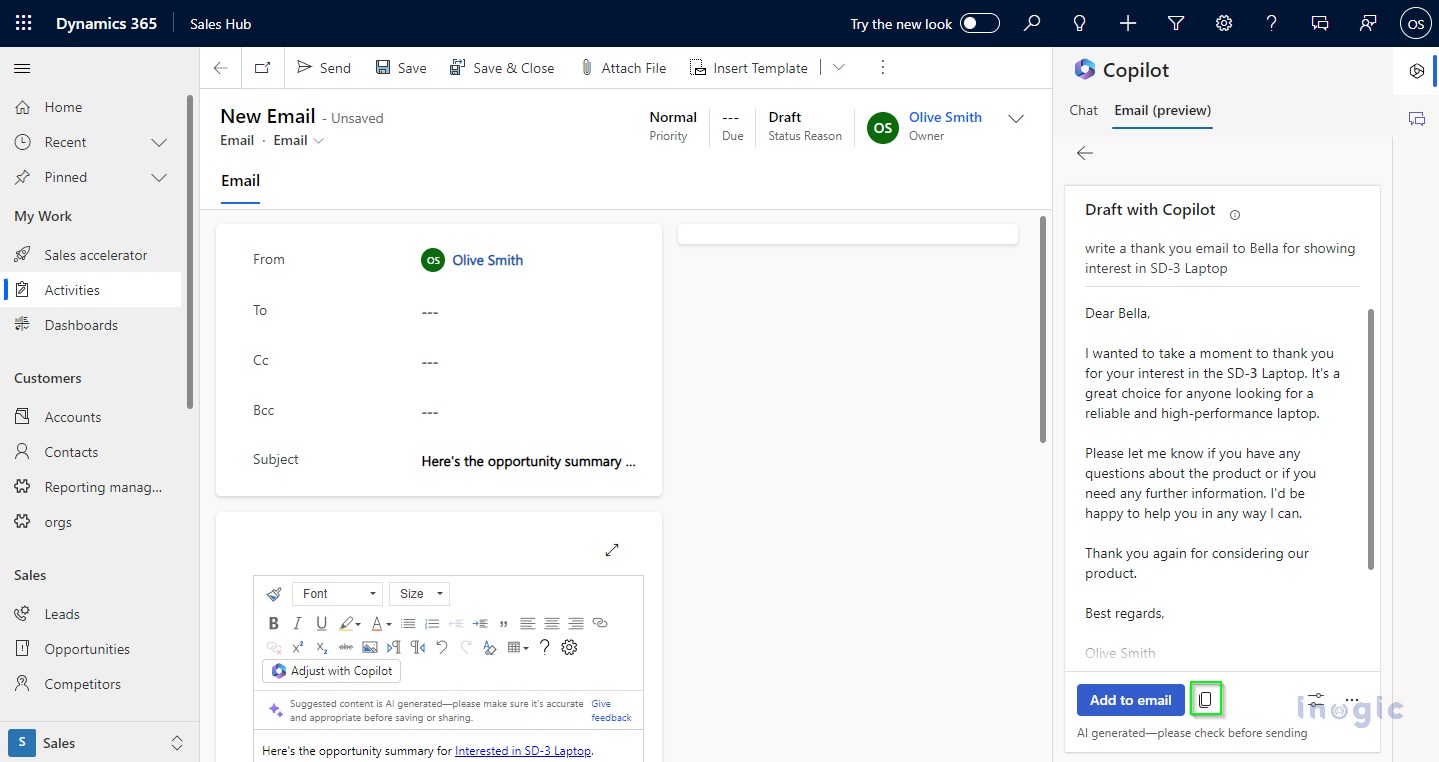Open the advanced find funnel icon

point(1176,23)
